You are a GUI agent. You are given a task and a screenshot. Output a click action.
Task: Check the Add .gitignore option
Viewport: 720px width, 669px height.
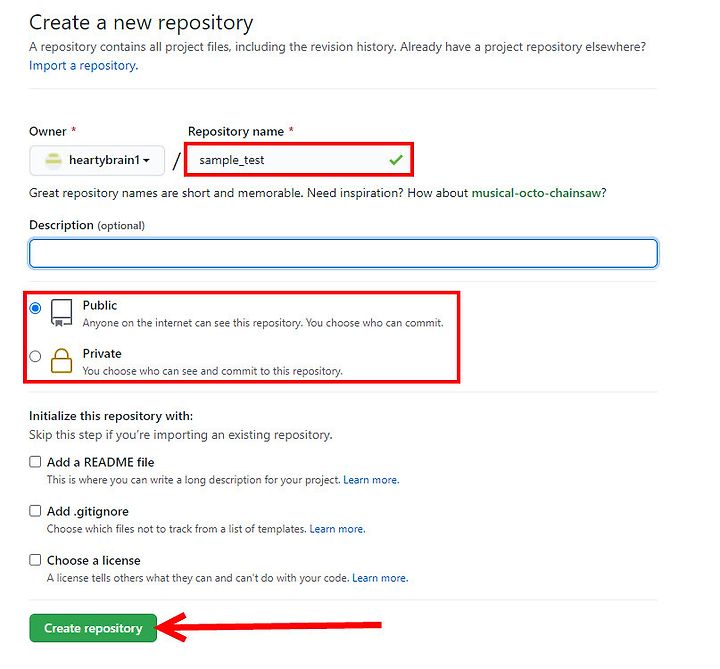coord(35,511)
